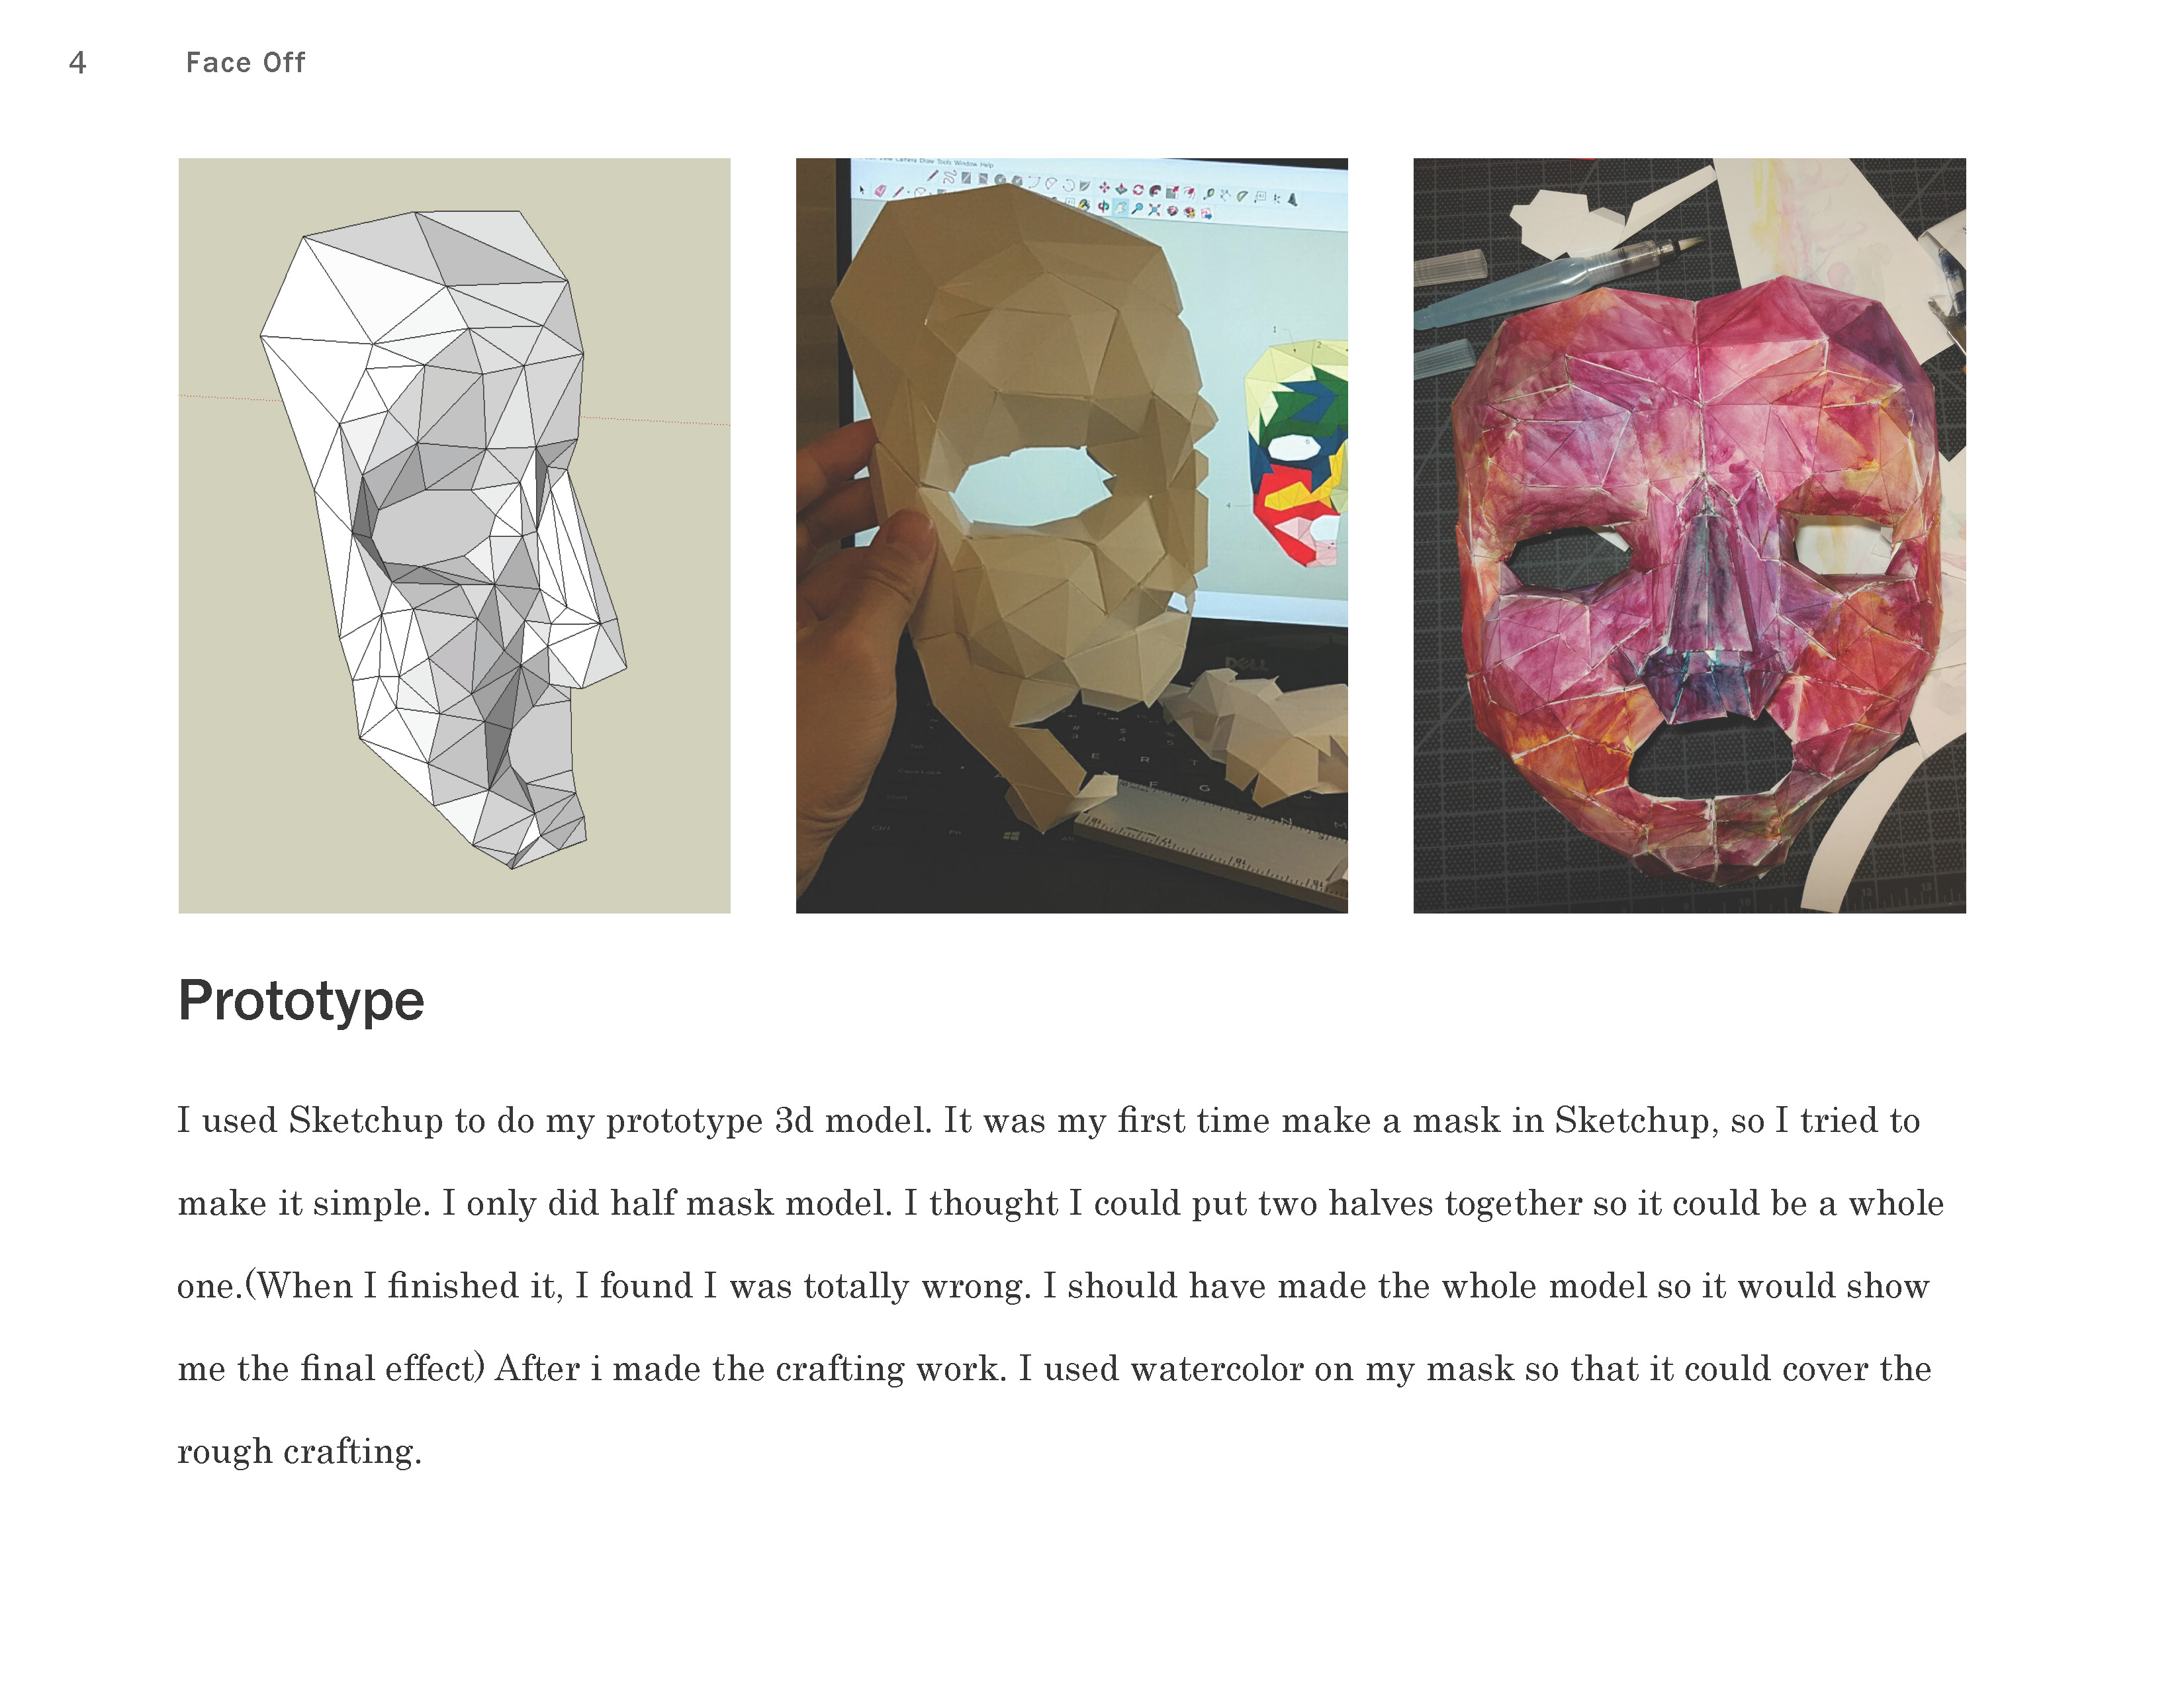Select the arrow Select tool in SketchUp toolbar
The image size is (2184, 1688).
click(x=862, y=191)
